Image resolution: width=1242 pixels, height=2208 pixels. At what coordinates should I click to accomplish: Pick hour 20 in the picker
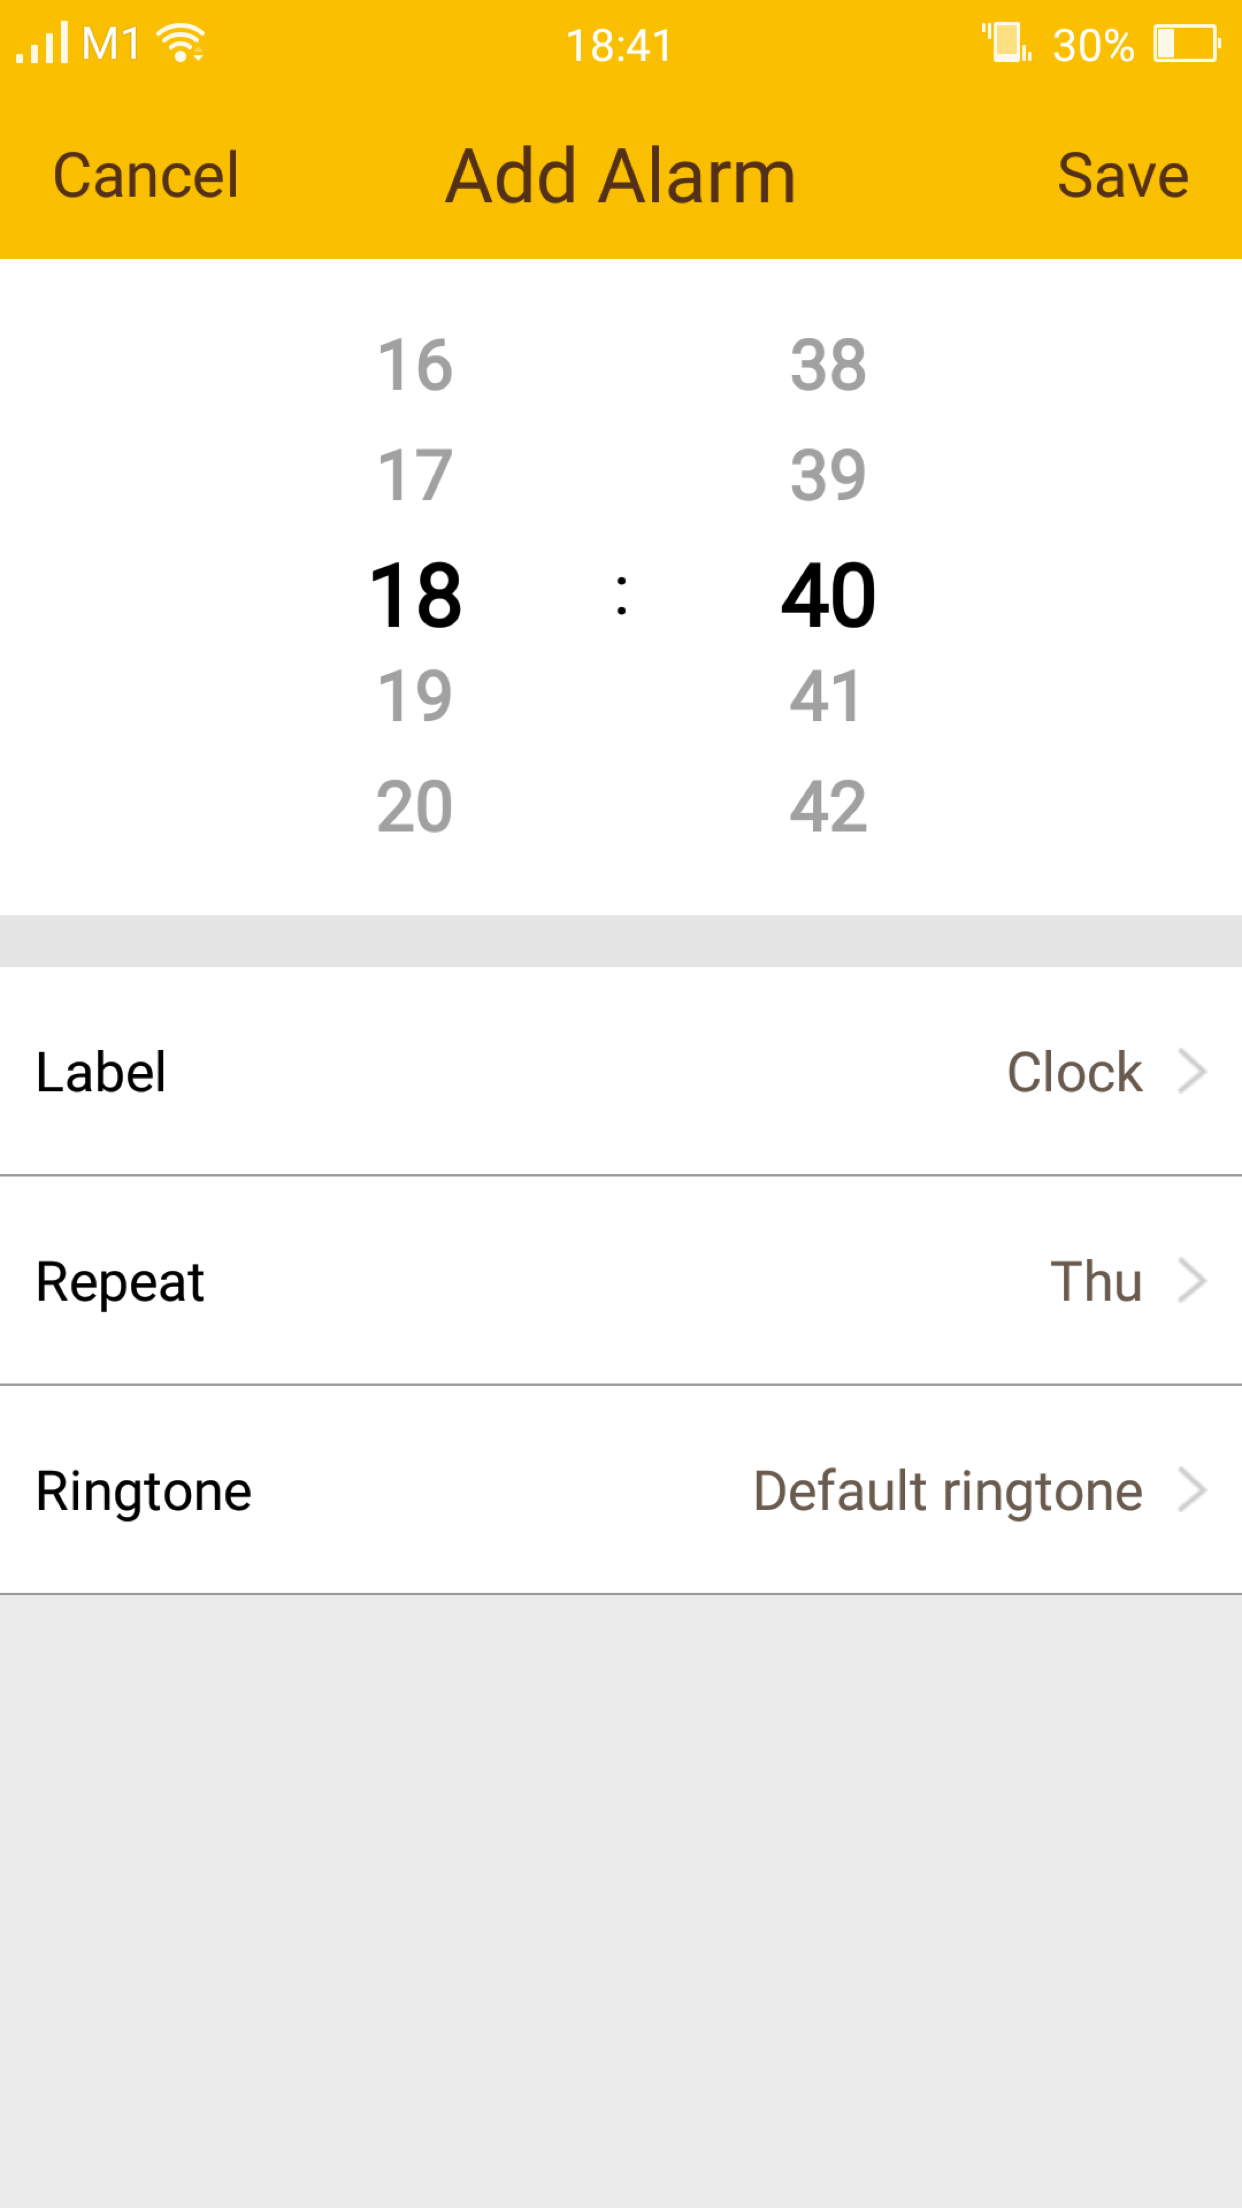[415, 807]
